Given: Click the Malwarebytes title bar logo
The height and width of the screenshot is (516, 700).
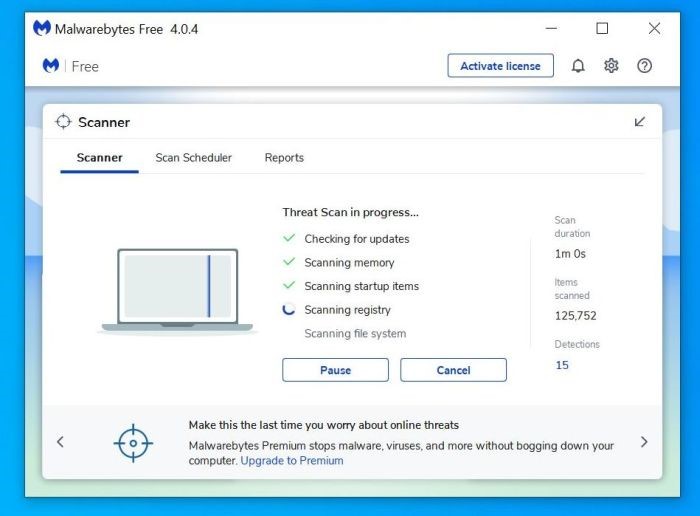Looking at the screenshot, I should point(42,29).
